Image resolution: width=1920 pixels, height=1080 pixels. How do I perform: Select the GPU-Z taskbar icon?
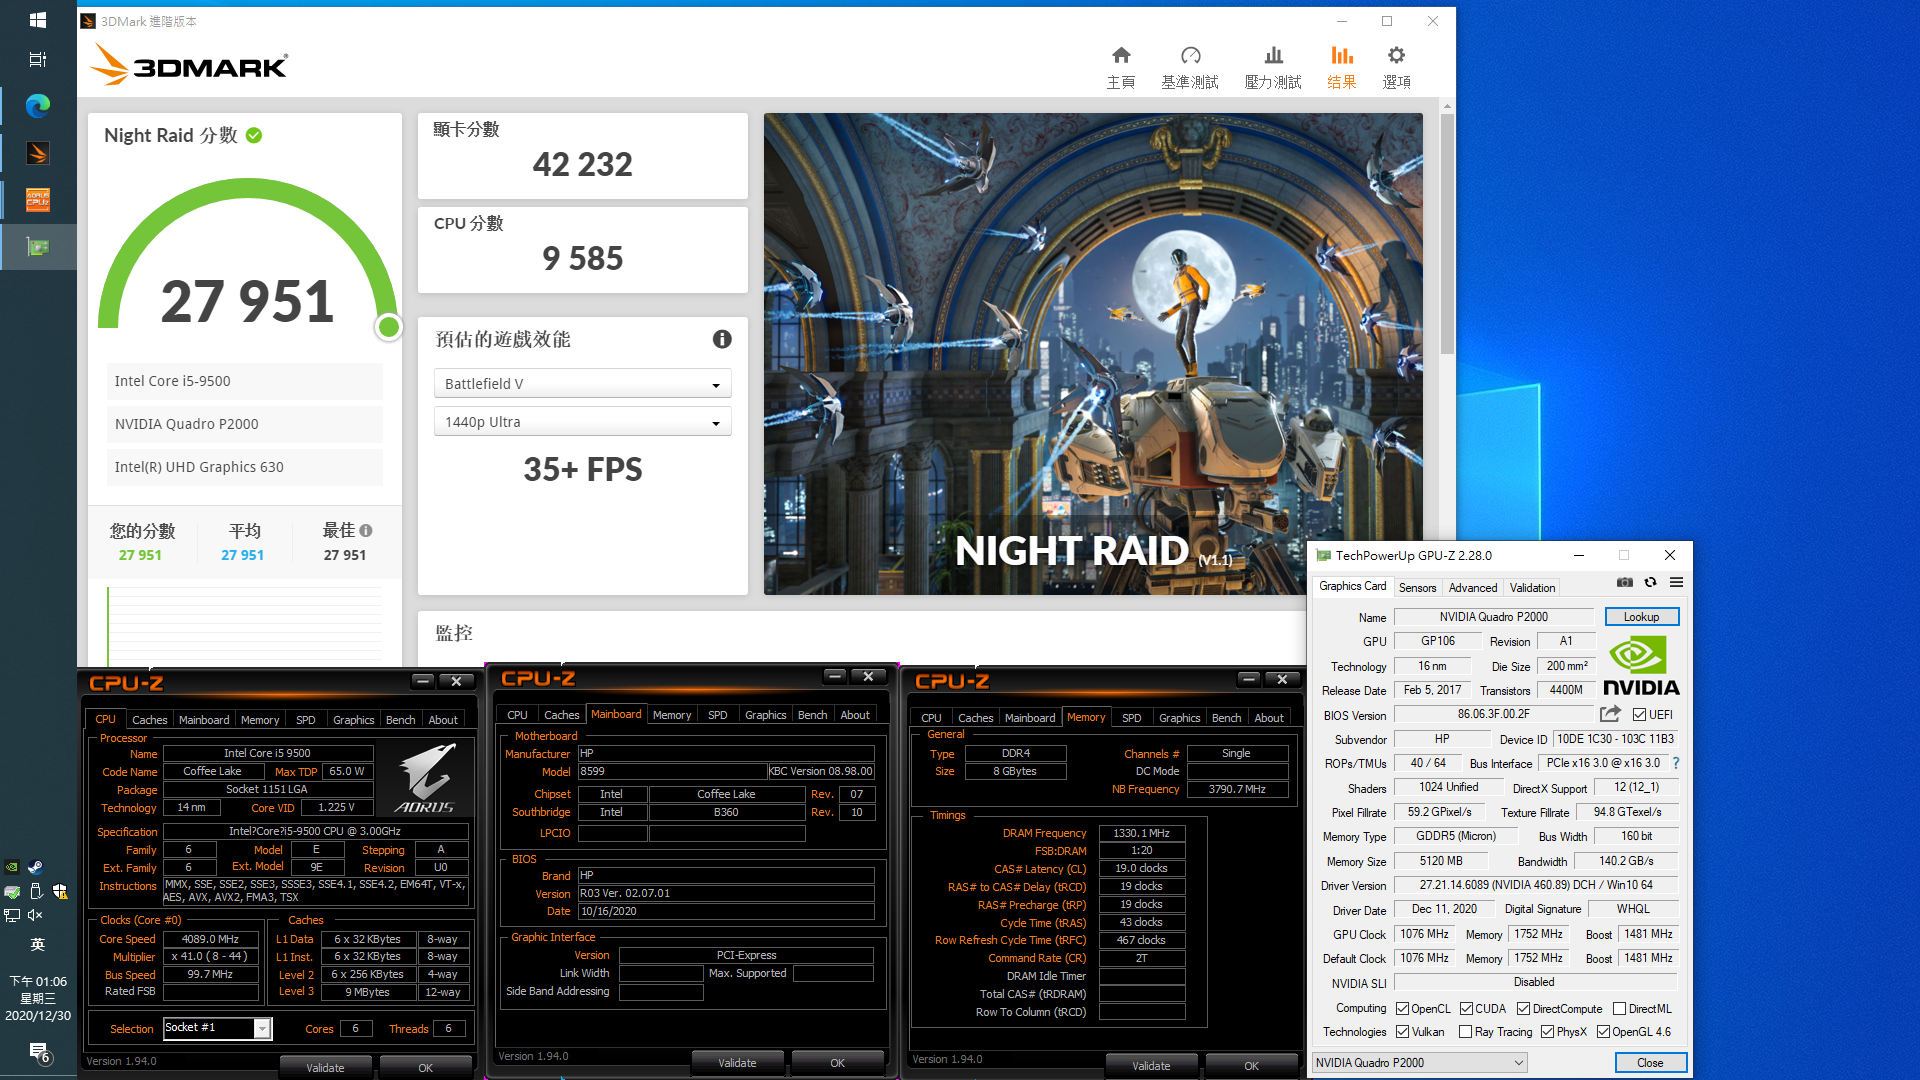[38, 247]
